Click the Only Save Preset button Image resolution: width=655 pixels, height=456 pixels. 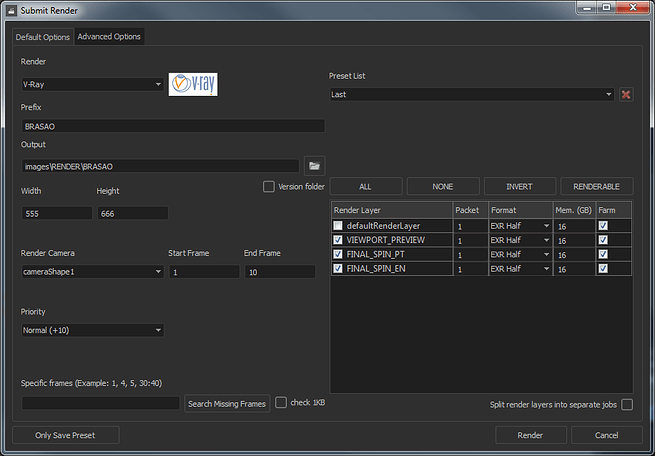click(x=66, y=435)
